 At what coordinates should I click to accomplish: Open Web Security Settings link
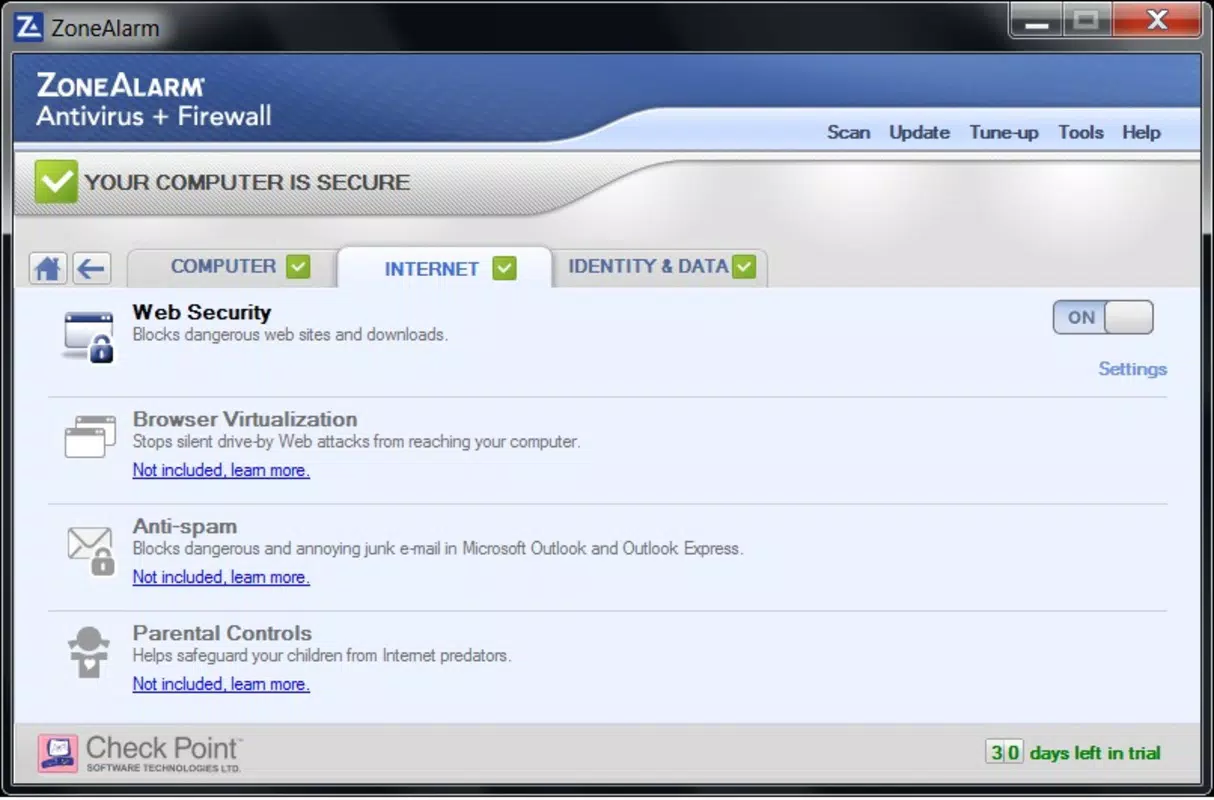[1132, 369]
